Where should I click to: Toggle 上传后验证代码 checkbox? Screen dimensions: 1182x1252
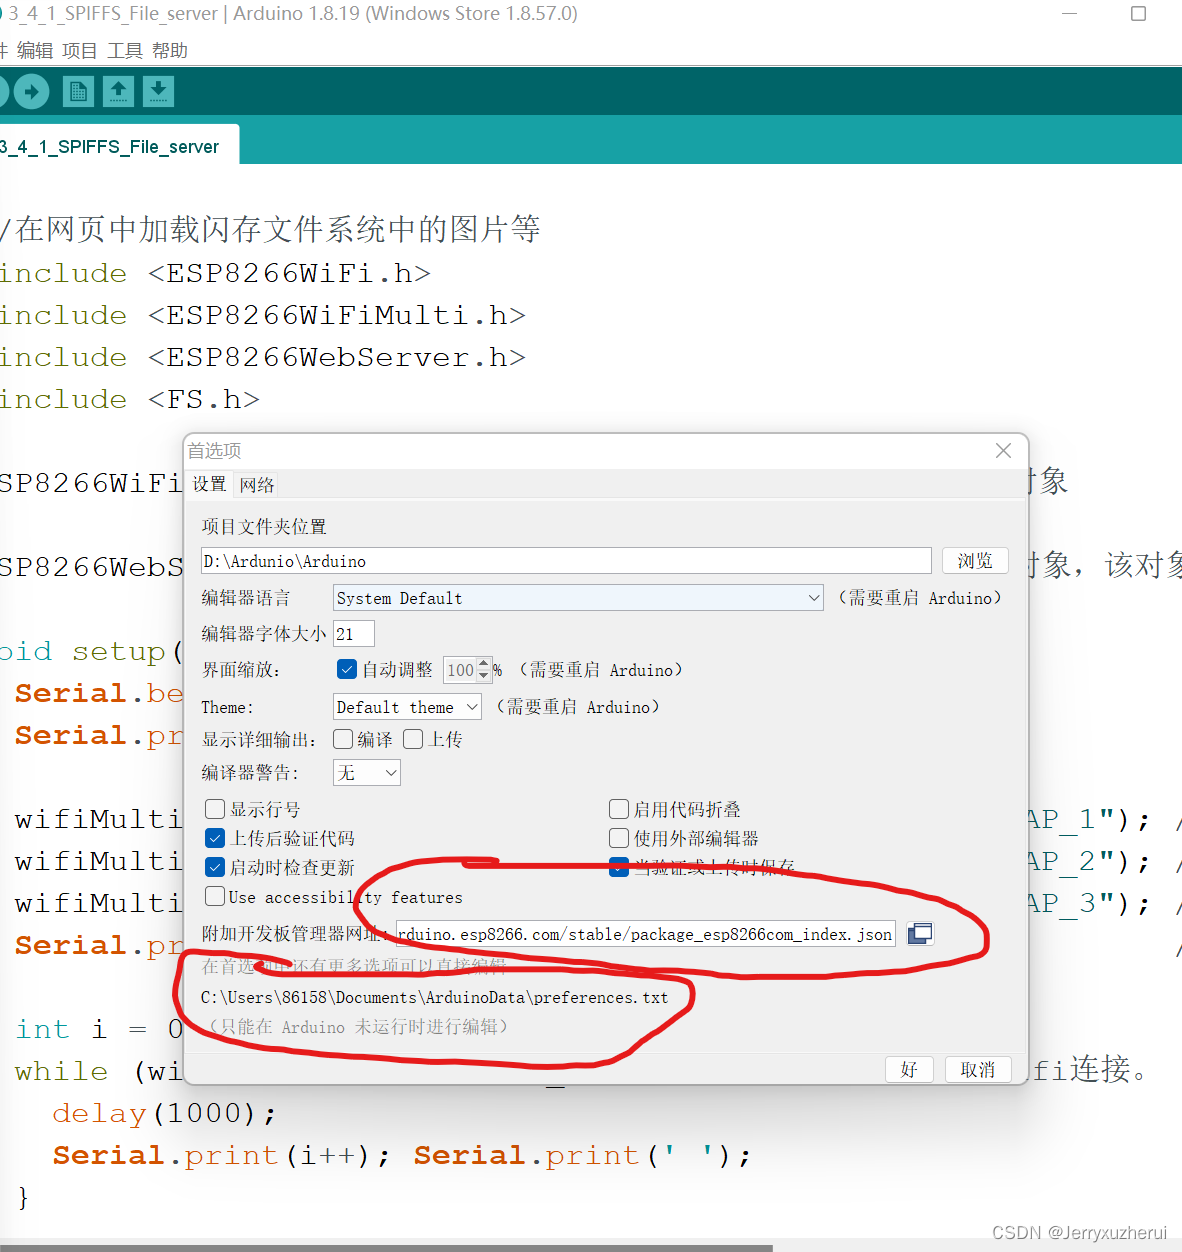[215, 838]
